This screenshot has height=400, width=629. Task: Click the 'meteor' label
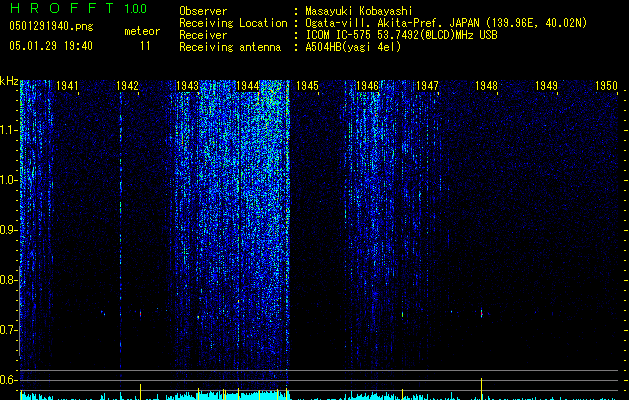(142, 31)
